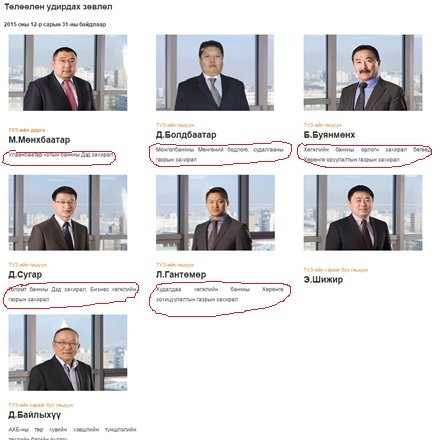
Task: Click the name М.Мөнхбаатар
Action: coord(39,140)
